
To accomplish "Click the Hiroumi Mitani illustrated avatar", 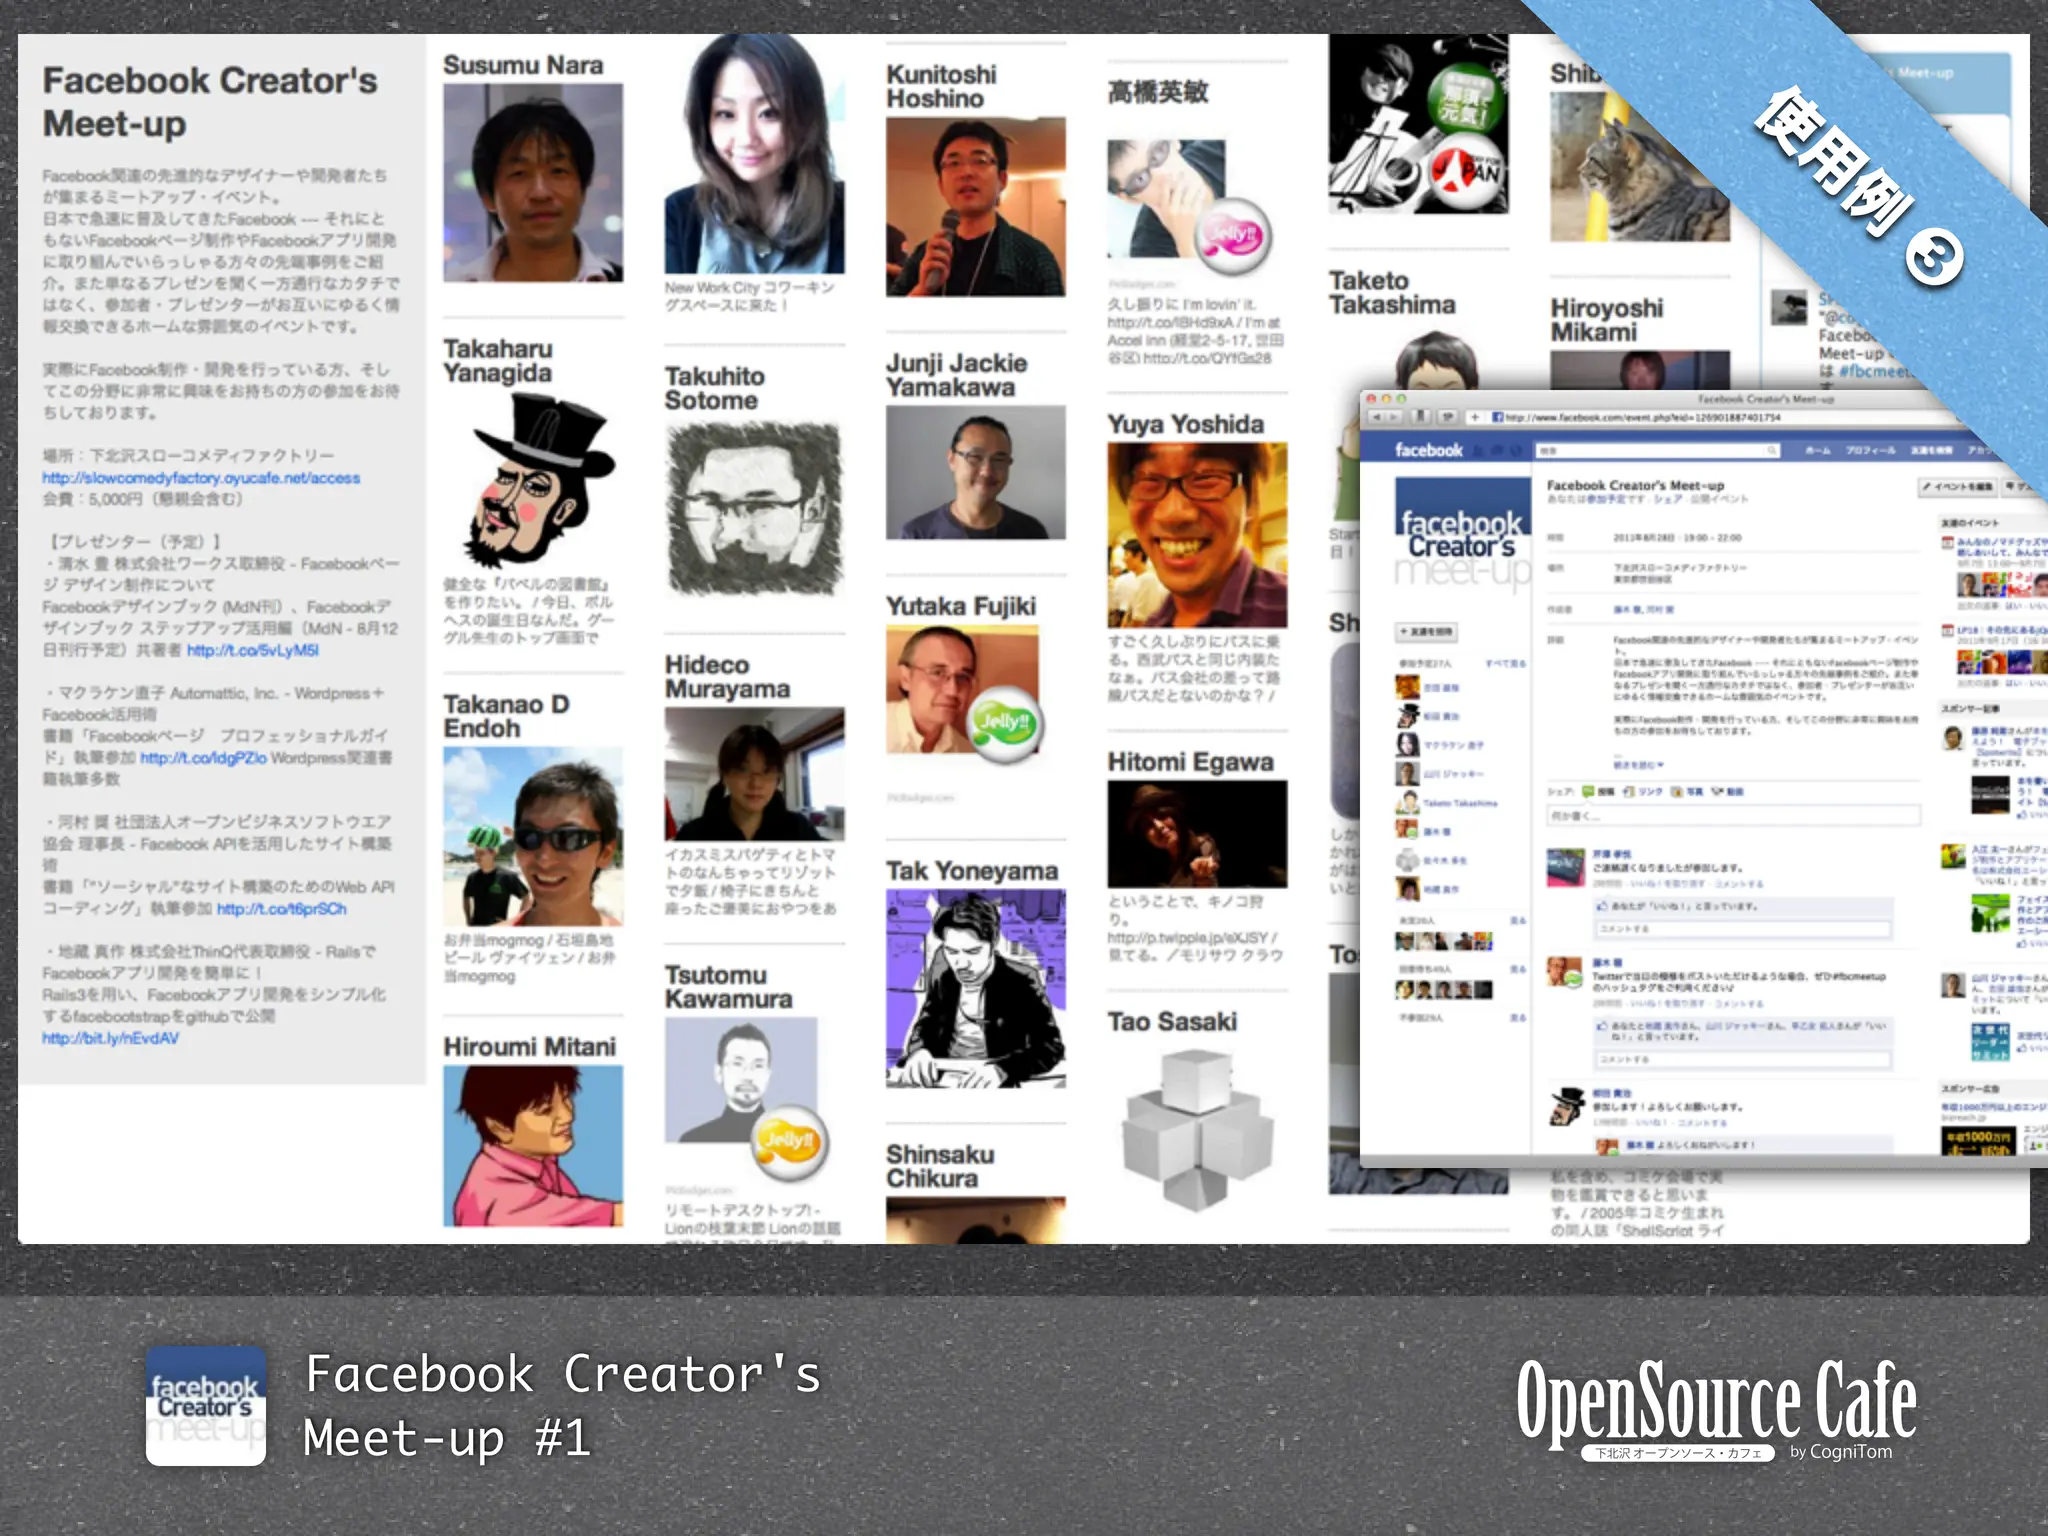I will tap(533, 1146).
